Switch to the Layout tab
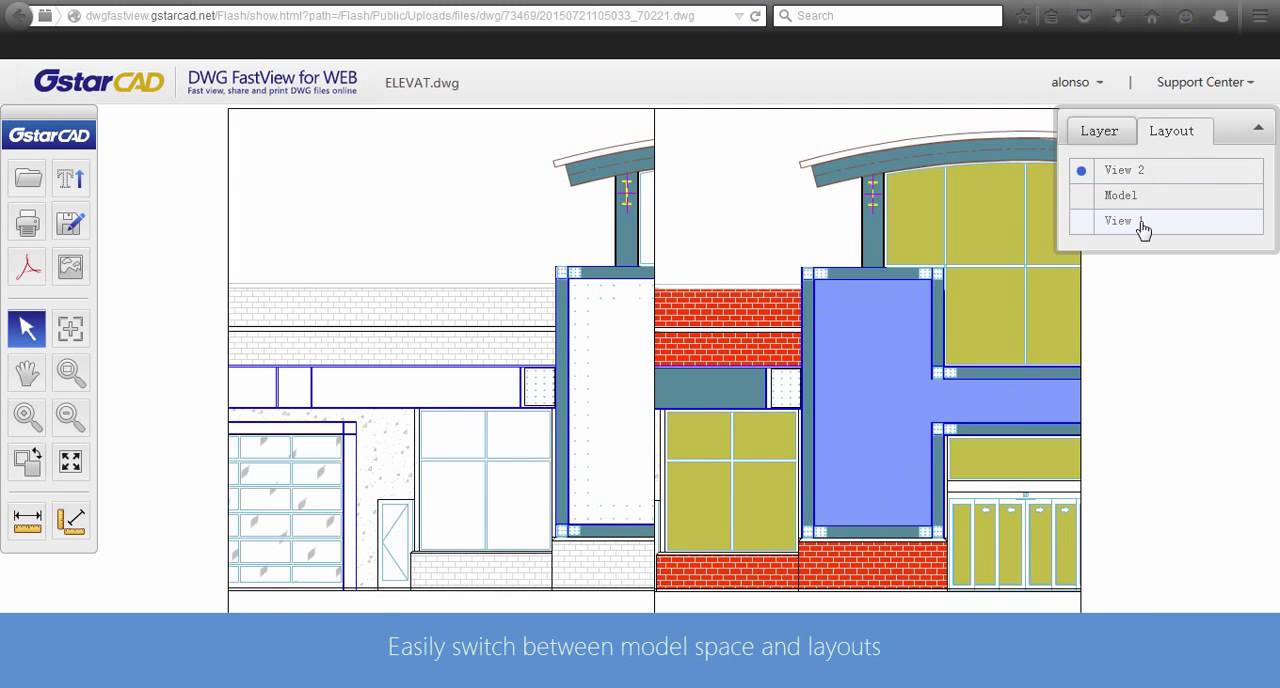The height and width of the screenshot is (688, 1280). (x=1171, y=131)
